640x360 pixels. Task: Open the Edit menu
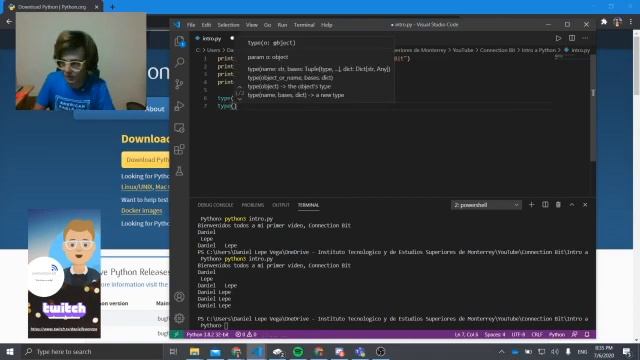(x=206, y=25)
